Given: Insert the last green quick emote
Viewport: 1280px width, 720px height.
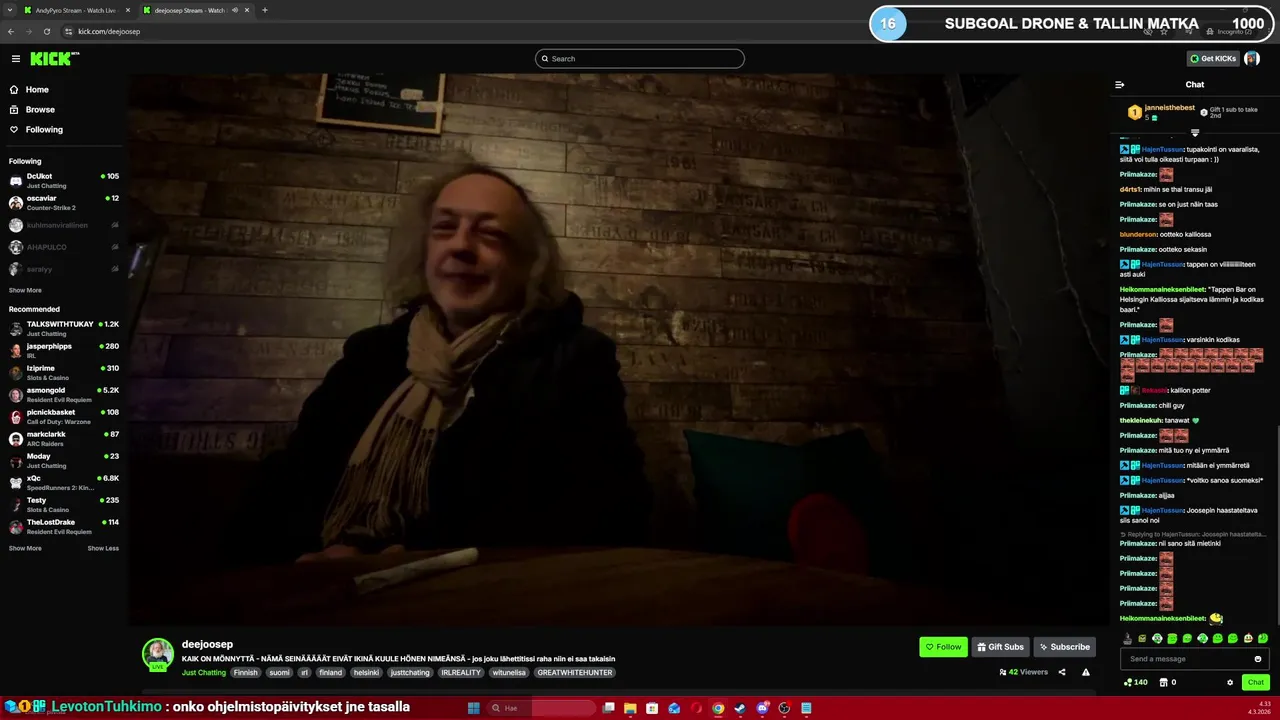Looking at the screenshot, I should (x=1263, y=638).
